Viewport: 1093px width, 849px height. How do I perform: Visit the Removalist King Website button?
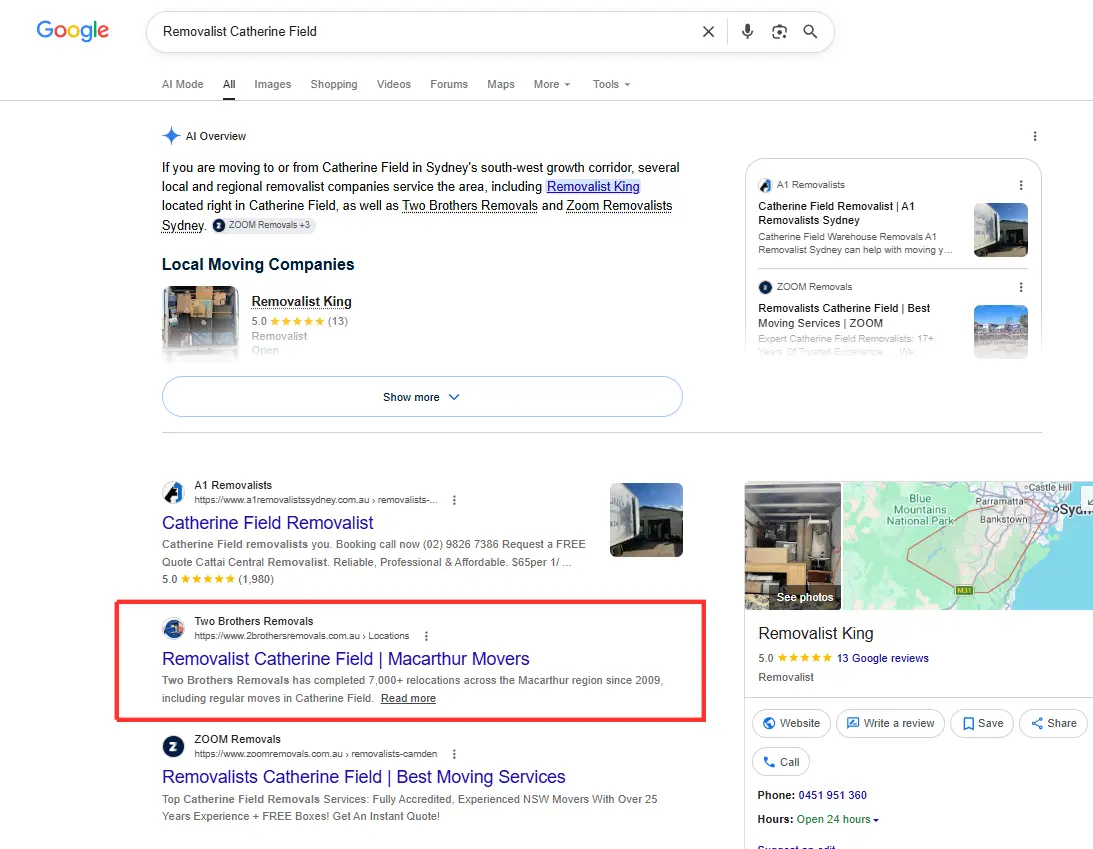(791, 724)
